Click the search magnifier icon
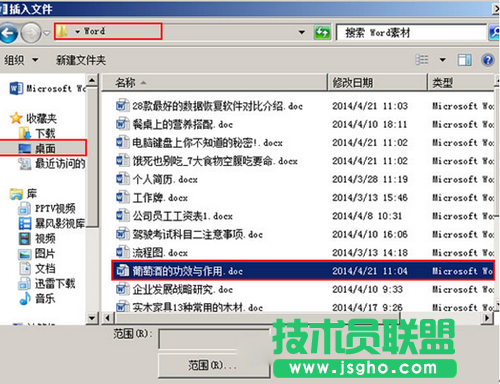The image size is (500, 384). [x=494, y=33]
